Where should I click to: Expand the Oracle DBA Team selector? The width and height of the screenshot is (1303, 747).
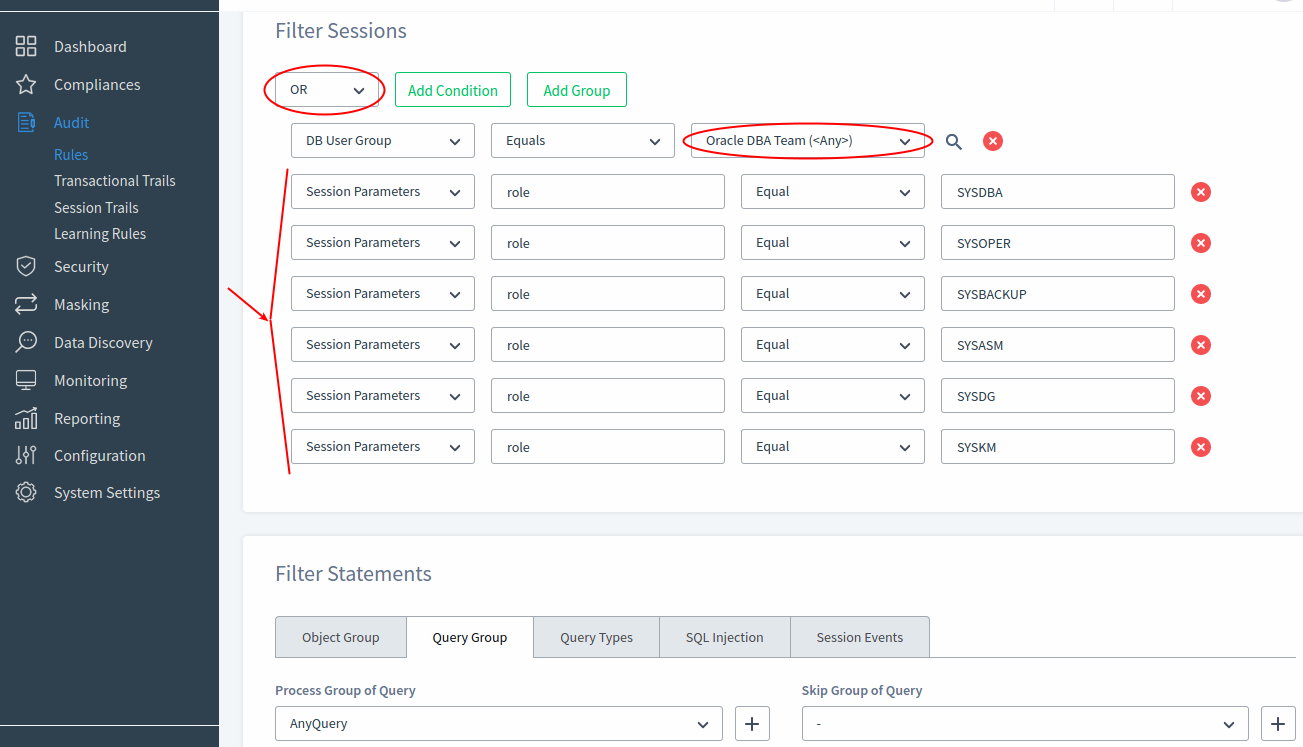click(x=806, y=140)
